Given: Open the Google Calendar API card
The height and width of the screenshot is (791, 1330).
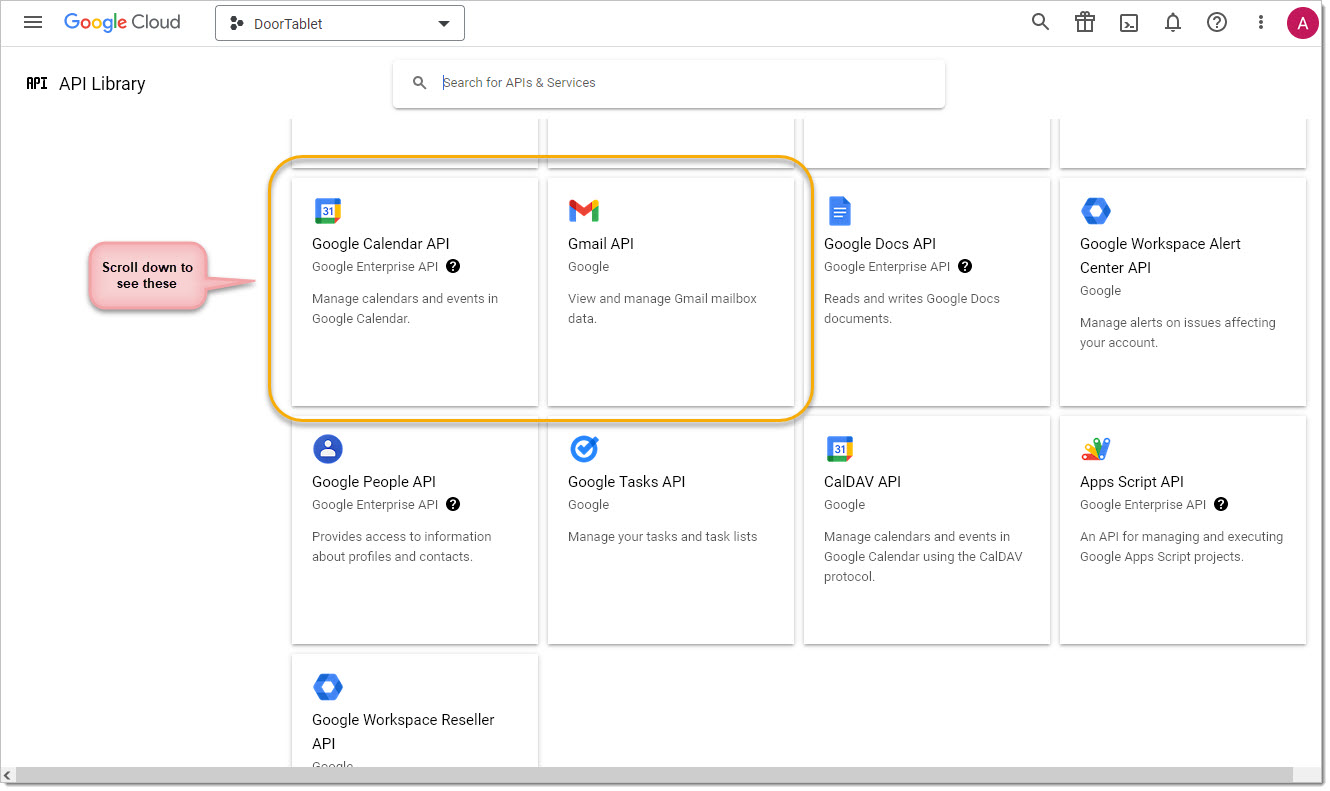Looking at the screenshot, I should (x=414, y=291).
